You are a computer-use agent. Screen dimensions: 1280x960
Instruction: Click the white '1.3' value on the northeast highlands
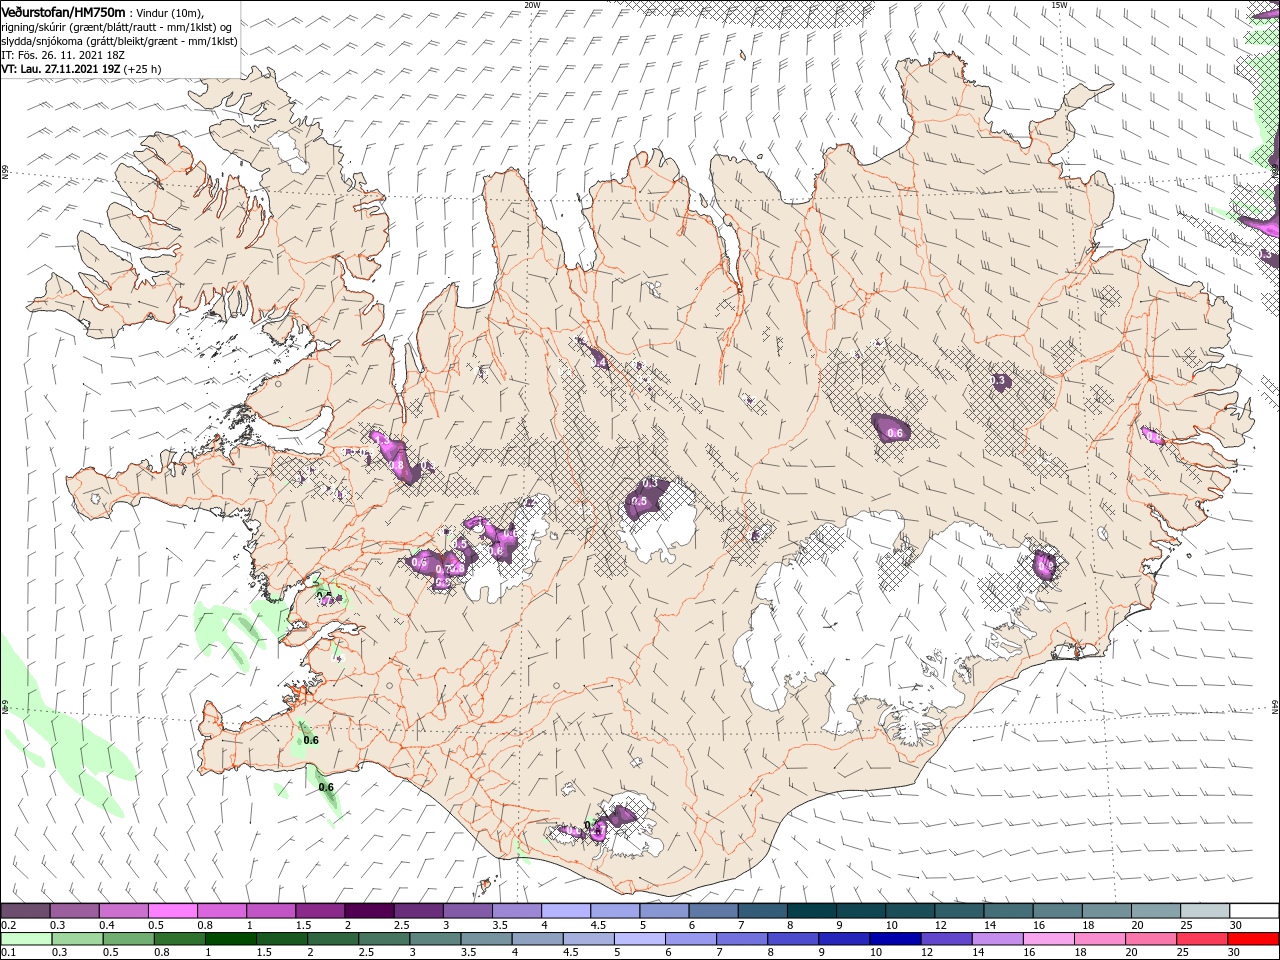coord(999,381)
